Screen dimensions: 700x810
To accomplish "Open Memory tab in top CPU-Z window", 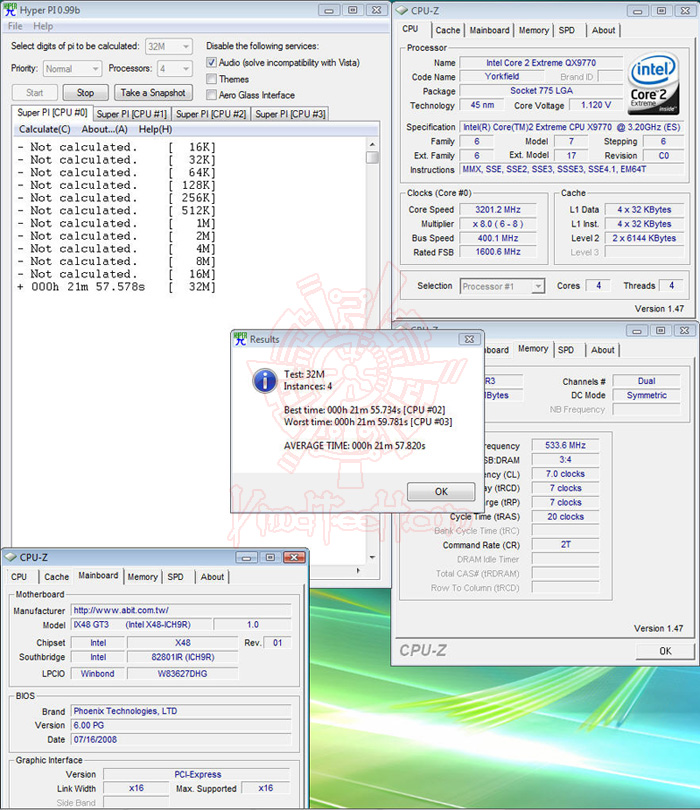I will click(534, 30).
